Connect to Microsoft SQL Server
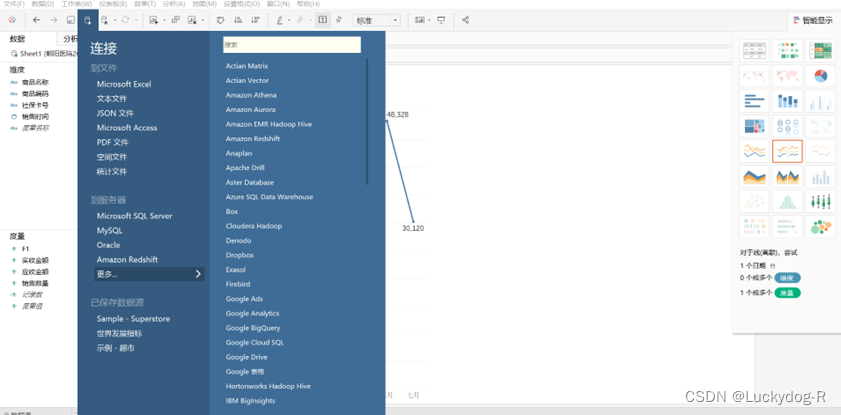 pos(135,216)
